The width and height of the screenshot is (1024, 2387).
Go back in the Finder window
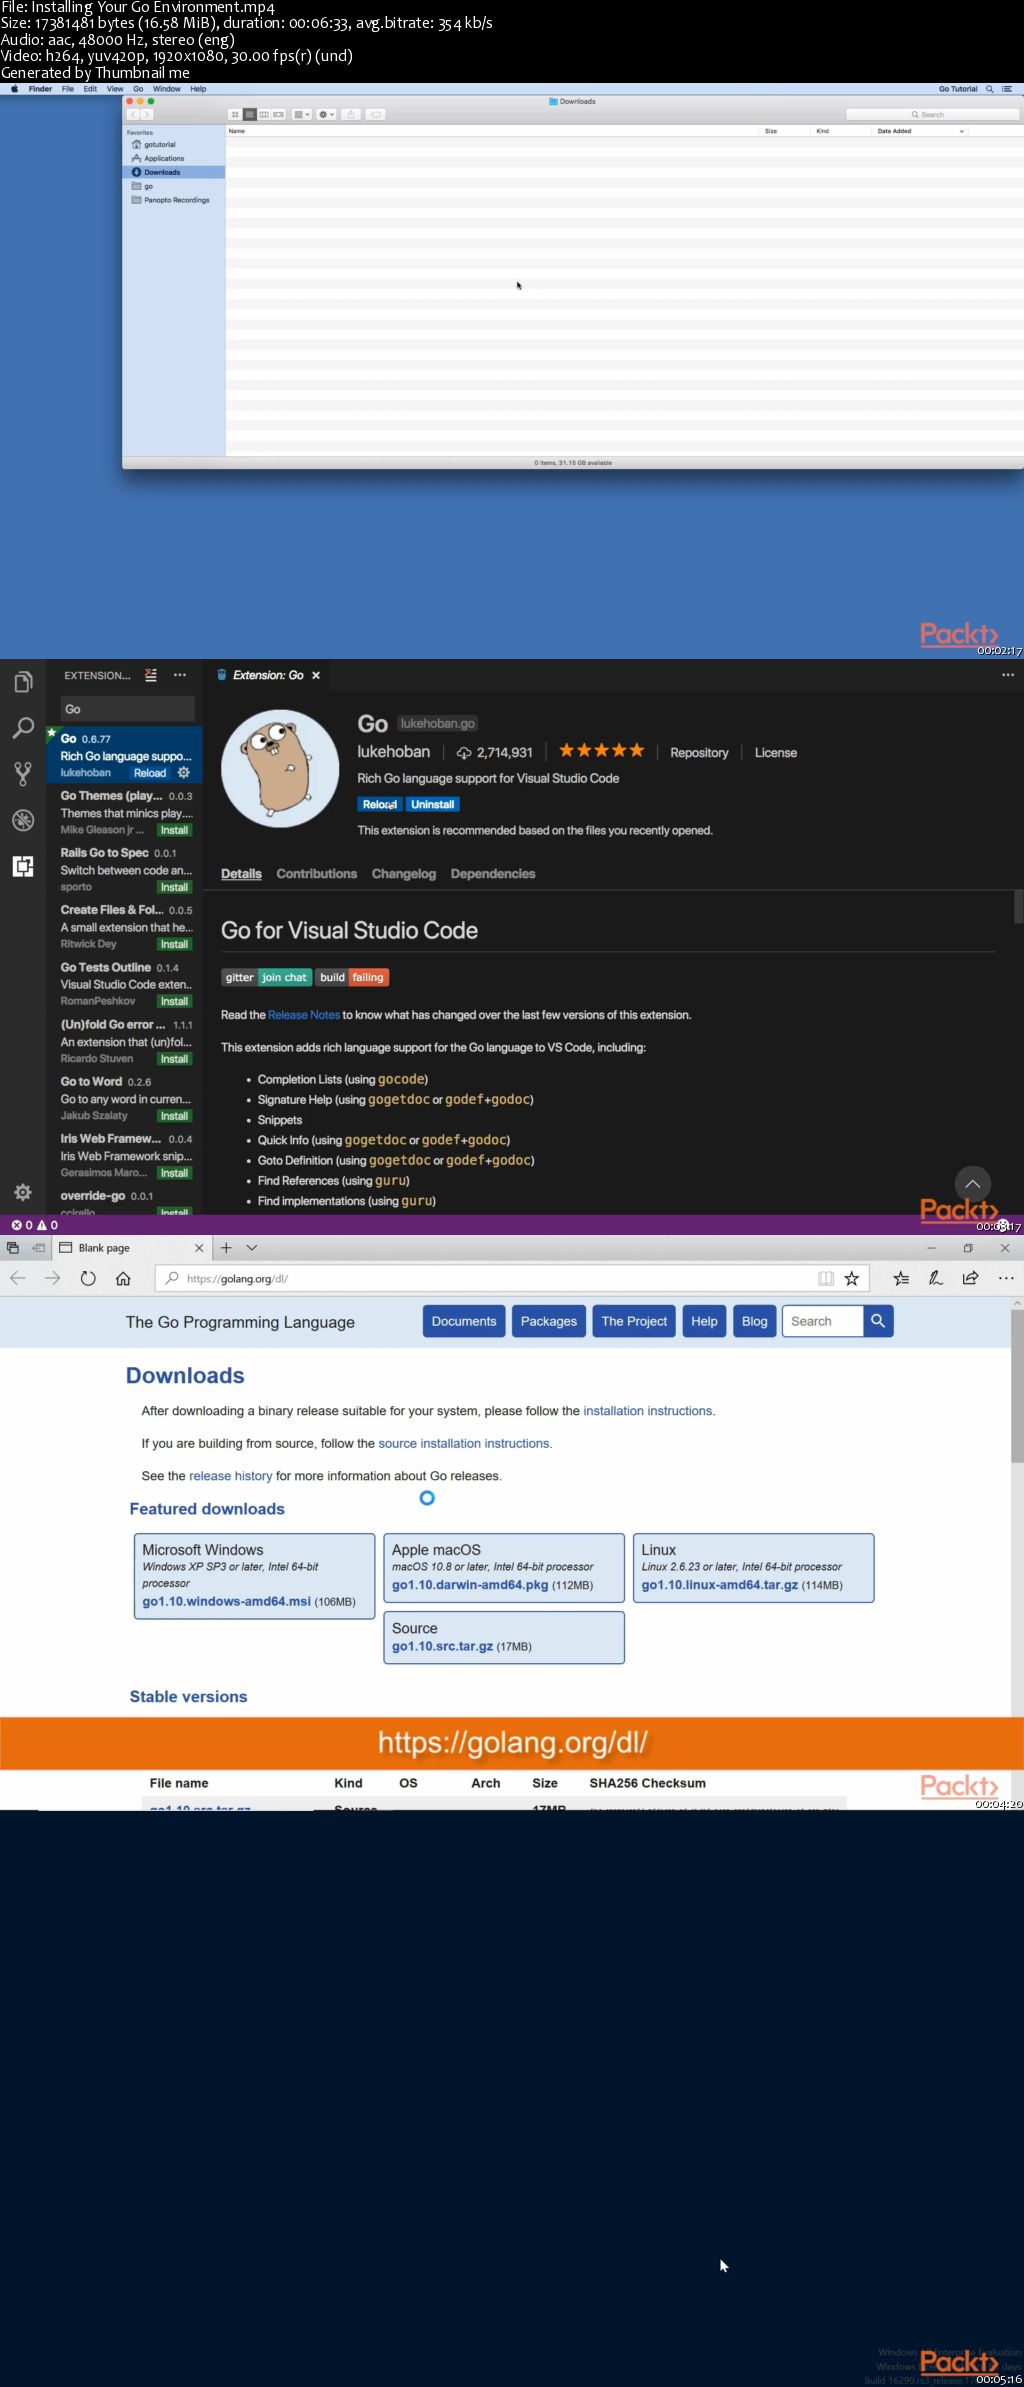point(133,115)
